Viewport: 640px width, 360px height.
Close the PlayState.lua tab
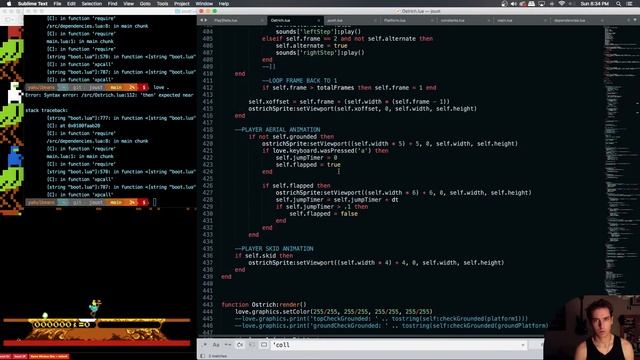[x=262, y=20]
